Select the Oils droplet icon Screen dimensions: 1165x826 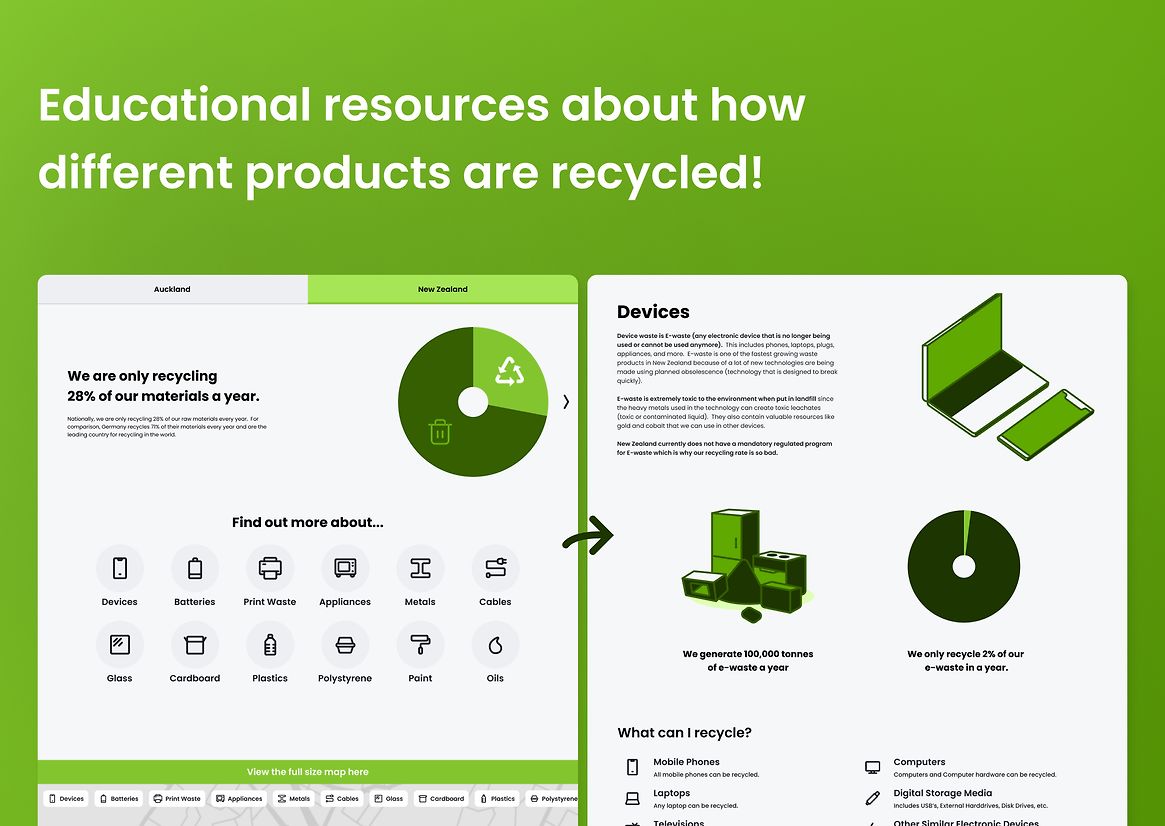point(495,645)
